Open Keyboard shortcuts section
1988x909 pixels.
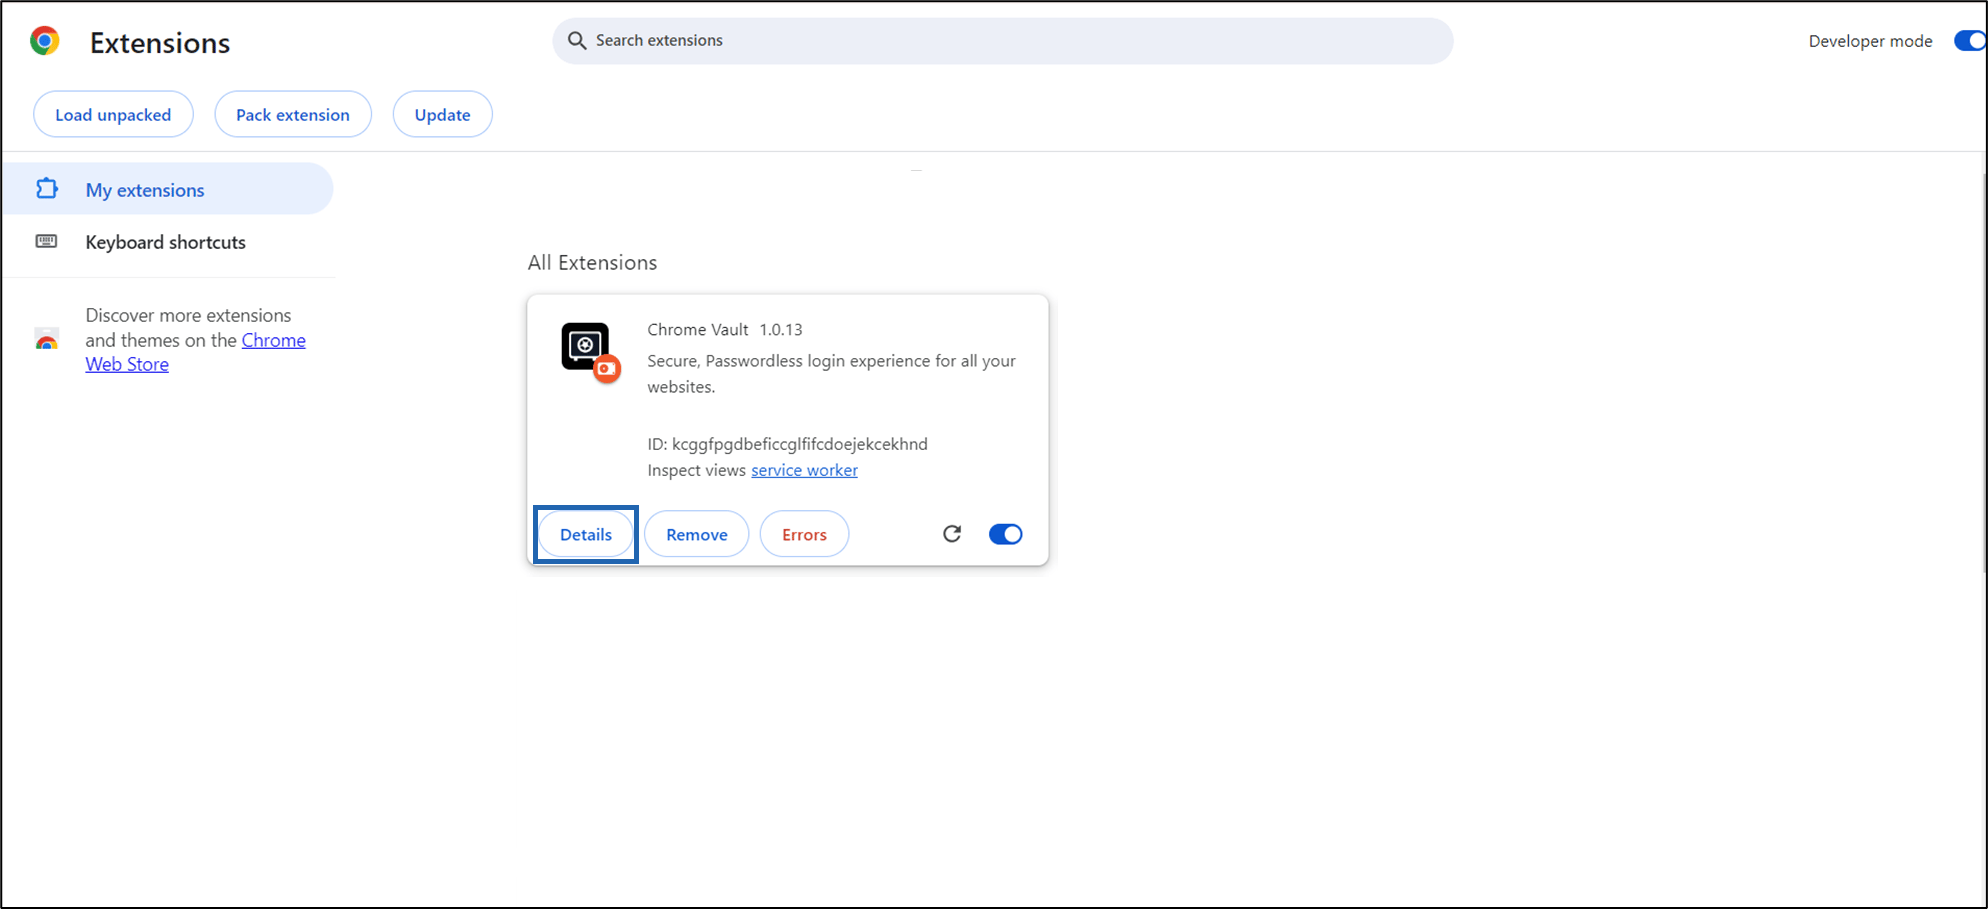pyautogui.click(x=168, y=242)
